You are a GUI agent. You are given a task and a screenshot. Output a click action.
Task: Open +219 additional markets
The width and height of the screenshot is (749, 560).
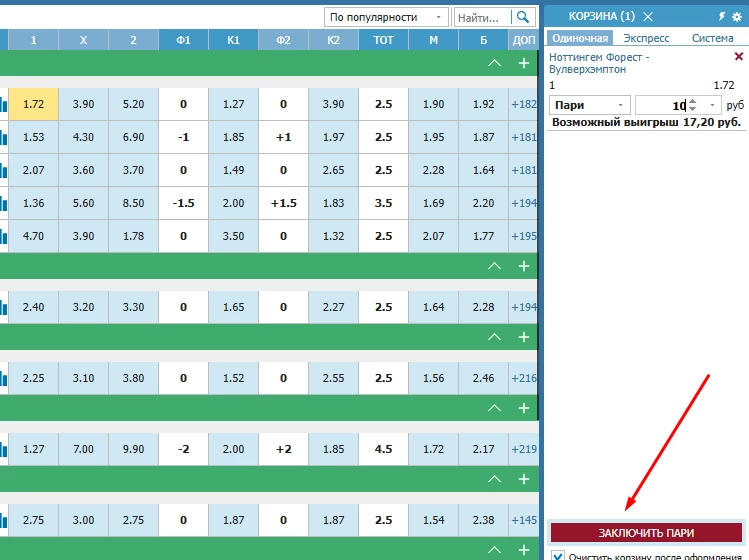point(524,449)
